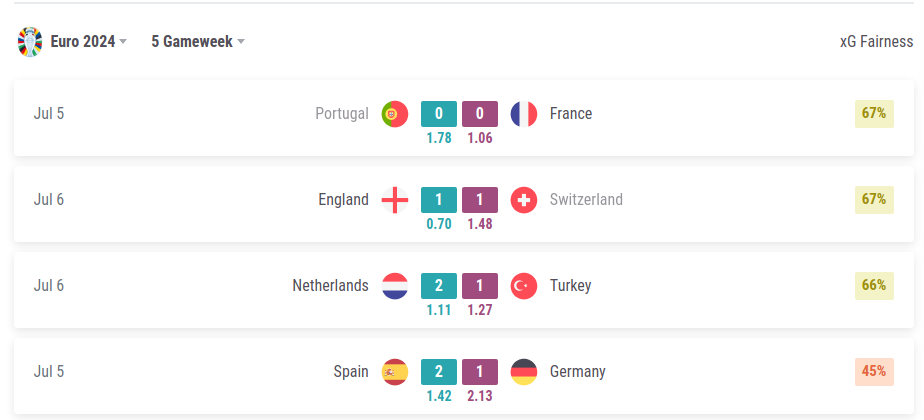
Task: Expand the 5 Gameweek selector
Action: tap(198, 42)
